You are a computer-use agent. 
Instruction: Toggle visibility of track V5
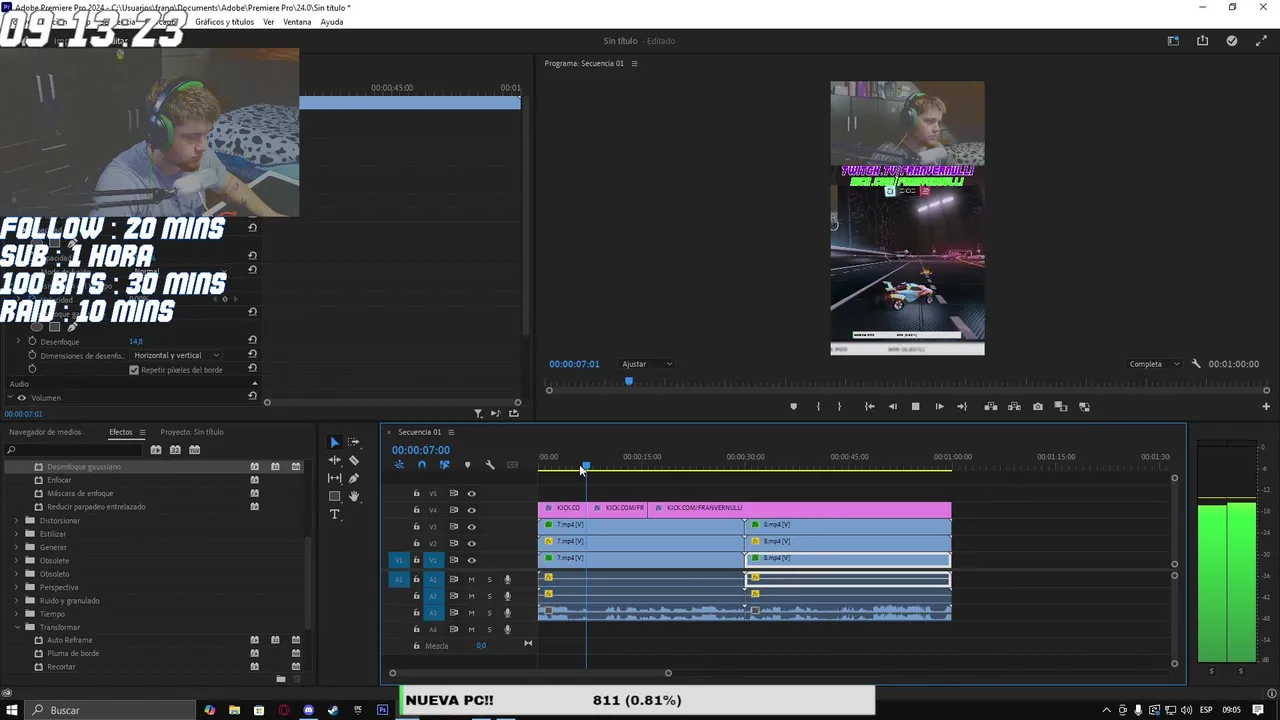(472, 493)
